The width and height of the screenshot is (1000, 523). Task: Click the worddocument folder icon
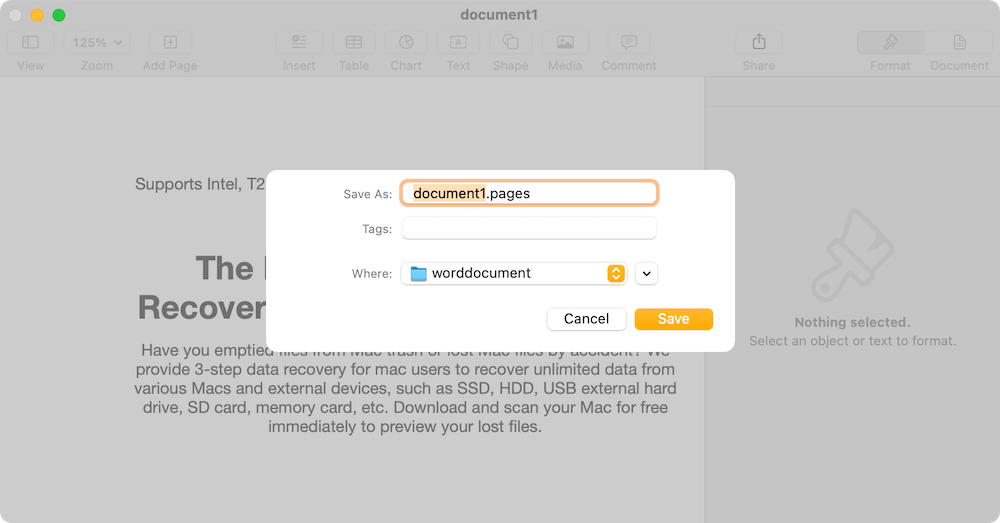418,274
